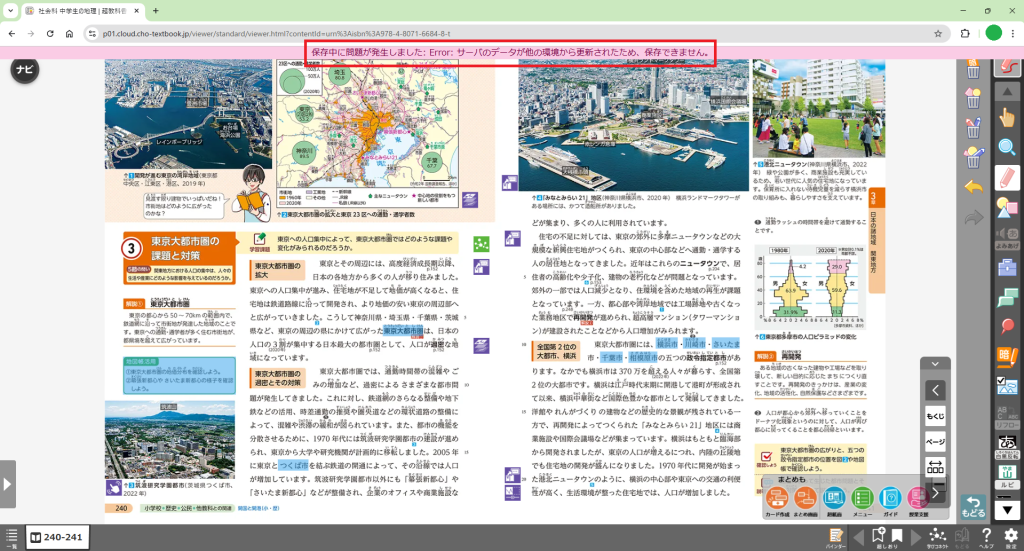Select the magnifying glass zoom tool

(1007, 147)
